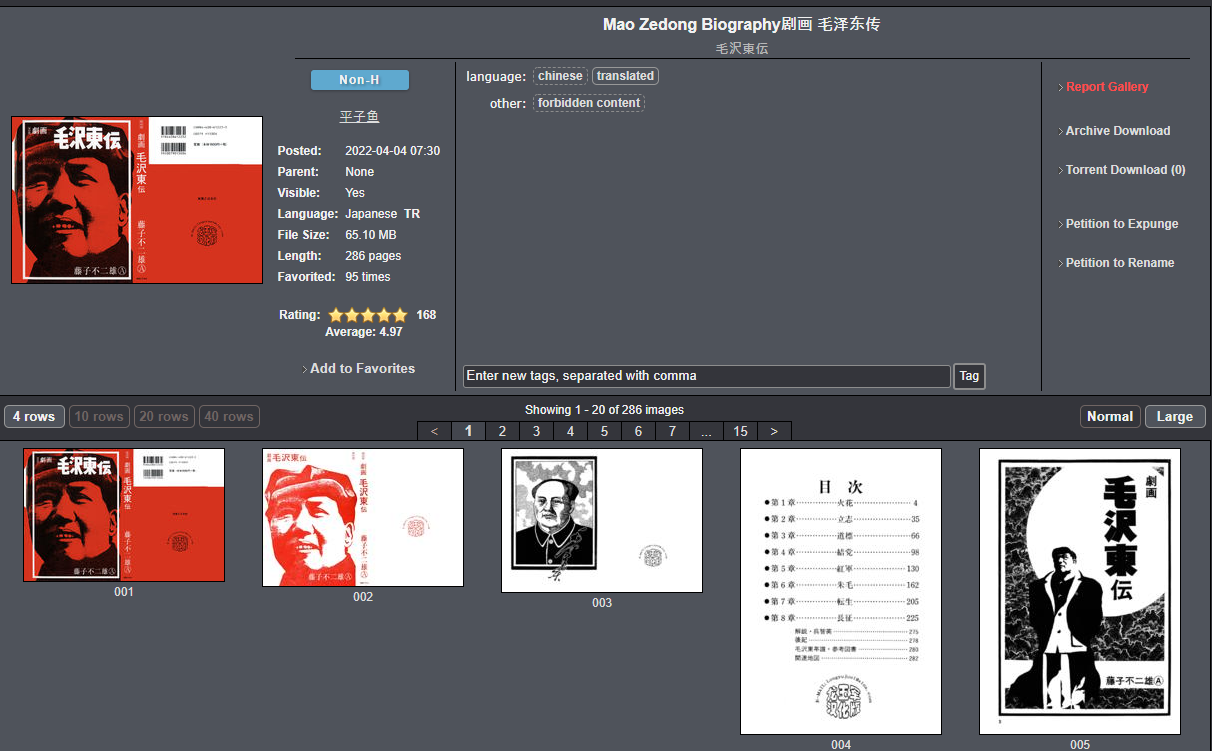This screenshot has height=751, width=1212.
Task: Click the rating count 168
Action: pyautogui.click(x=426, y=315)
